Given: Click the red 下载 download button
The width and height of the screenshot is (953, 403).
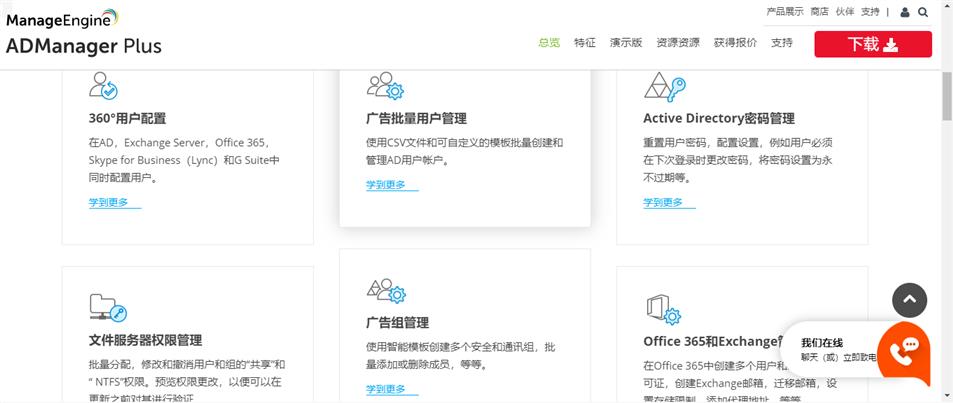Looking at the screenshot, I should tap(873, 44).
